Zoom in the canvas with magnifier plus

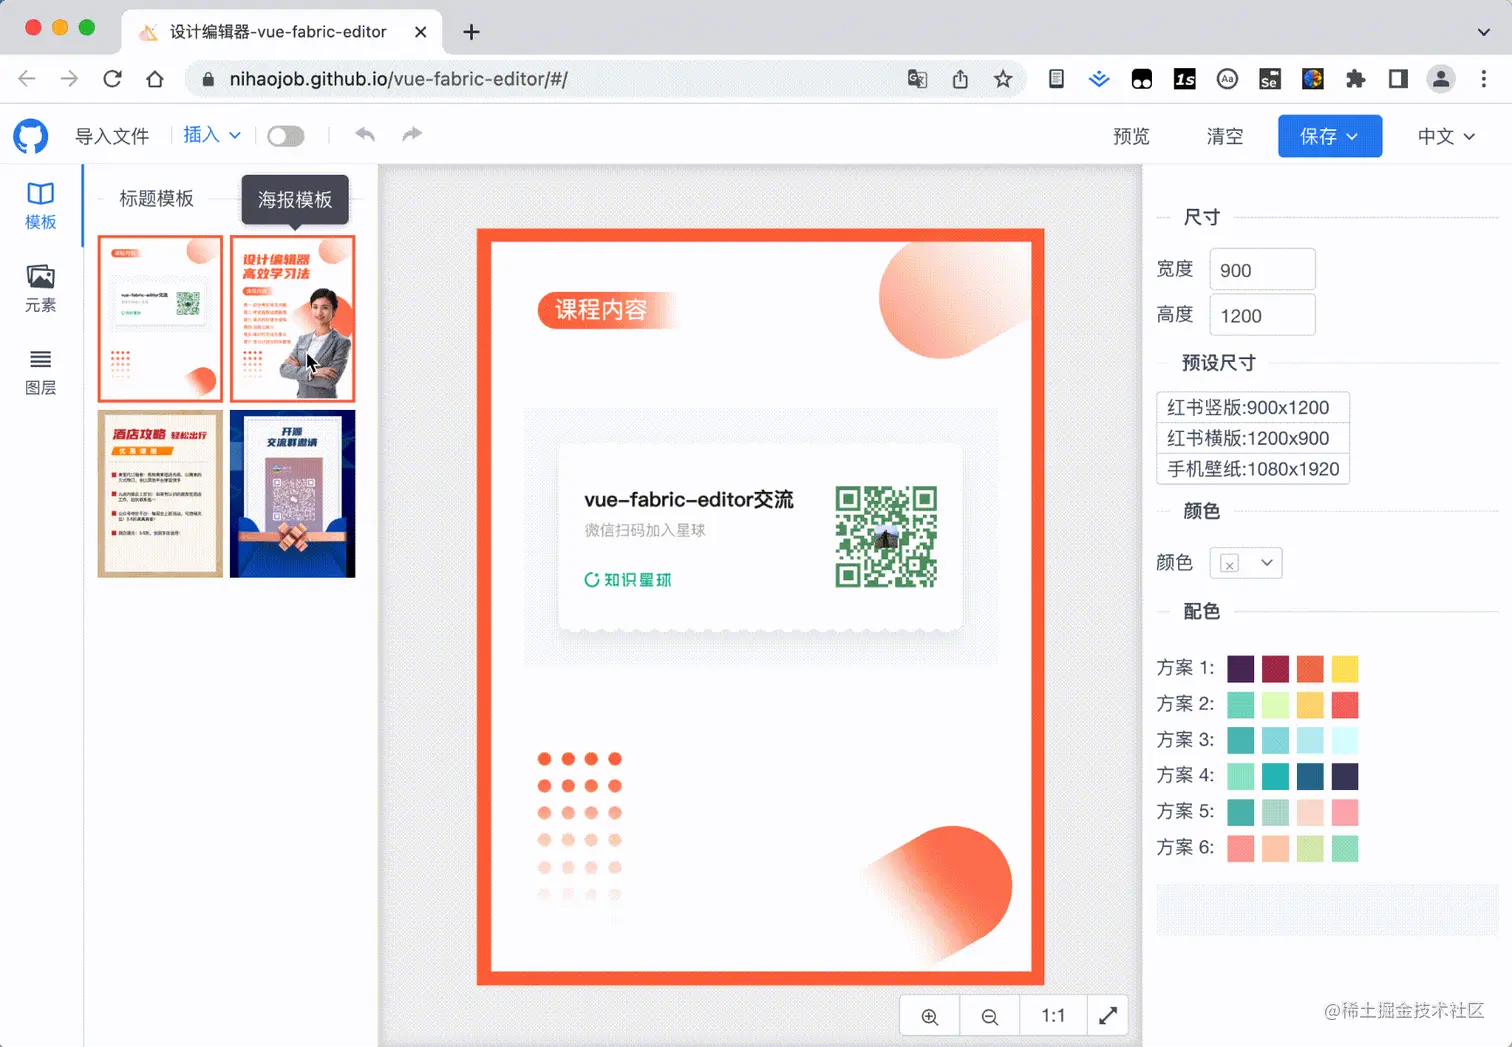(930, 1016)
